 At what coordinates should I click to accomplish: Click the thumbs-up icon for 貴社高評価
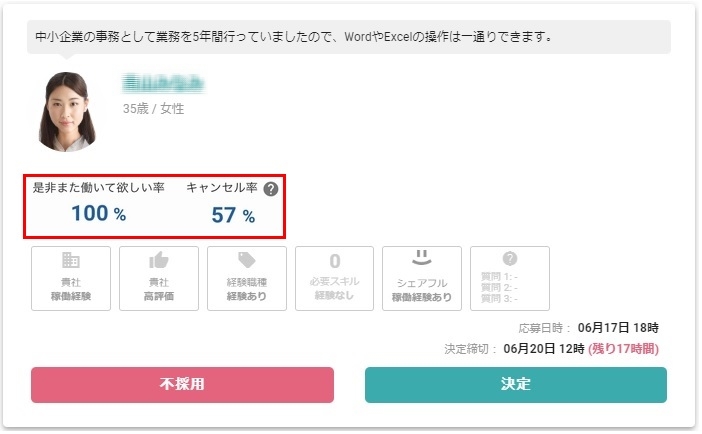point(158,260)
